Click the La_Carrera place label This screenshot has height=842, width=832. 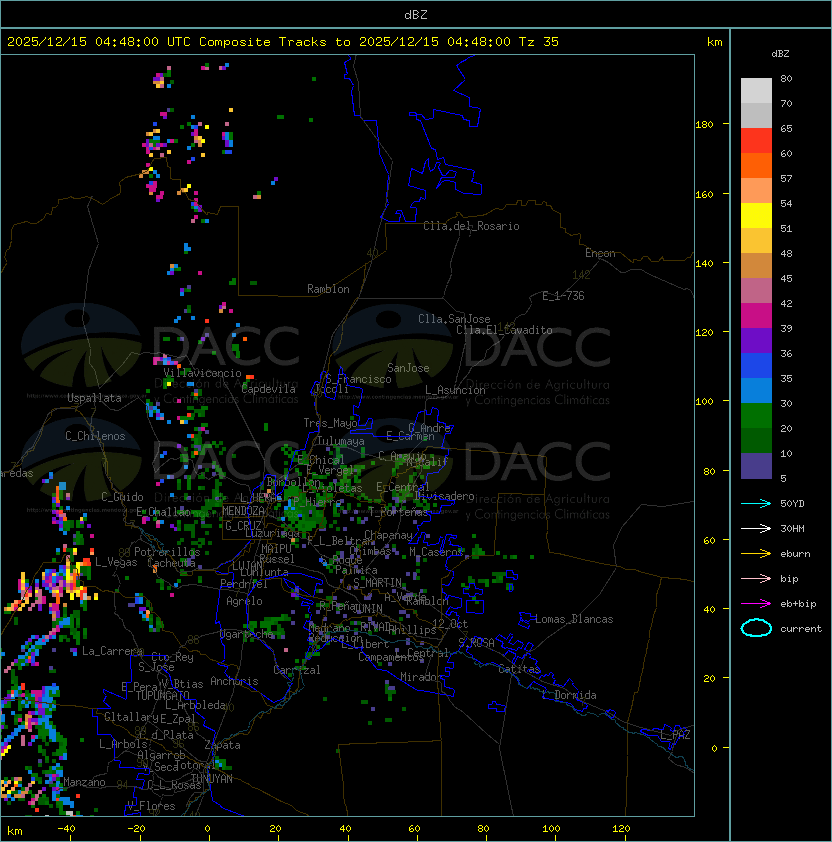pyautogui.click(x=112, y=651)
